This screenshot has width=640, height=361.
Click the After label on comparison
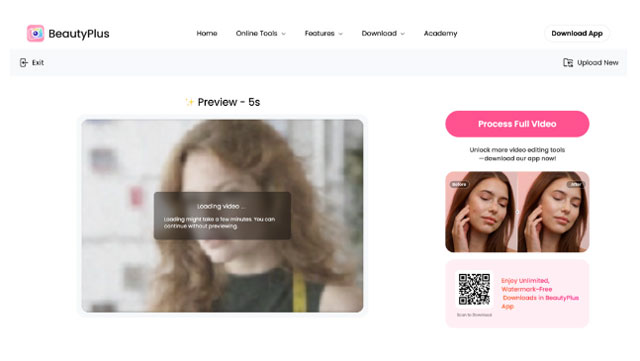576,185
